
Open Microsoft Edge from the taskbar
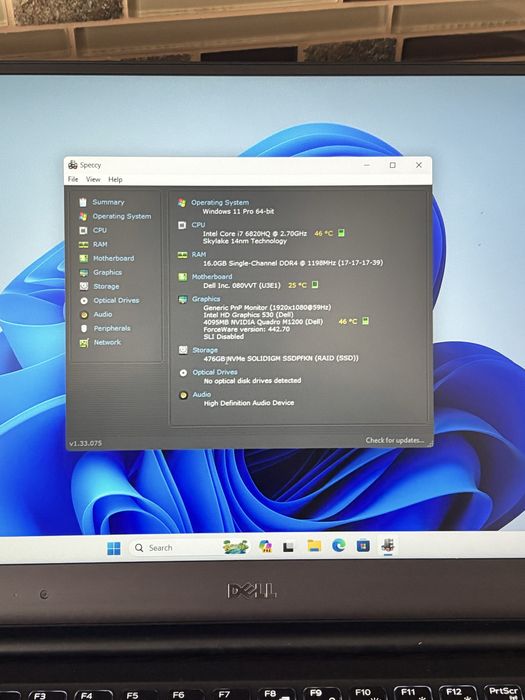(x=339, y=545)
